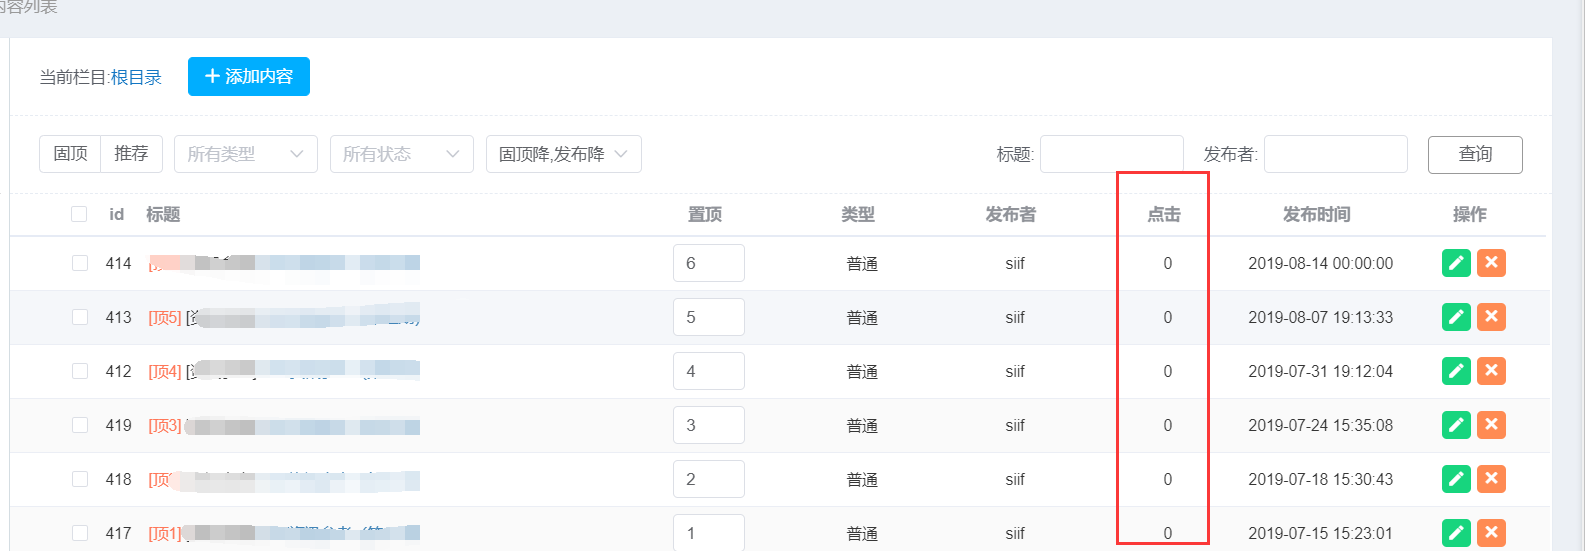This screenshot has height=551, width=1585.
Task: Switch to the 推荐 filter tab
Action: (131, 154)
